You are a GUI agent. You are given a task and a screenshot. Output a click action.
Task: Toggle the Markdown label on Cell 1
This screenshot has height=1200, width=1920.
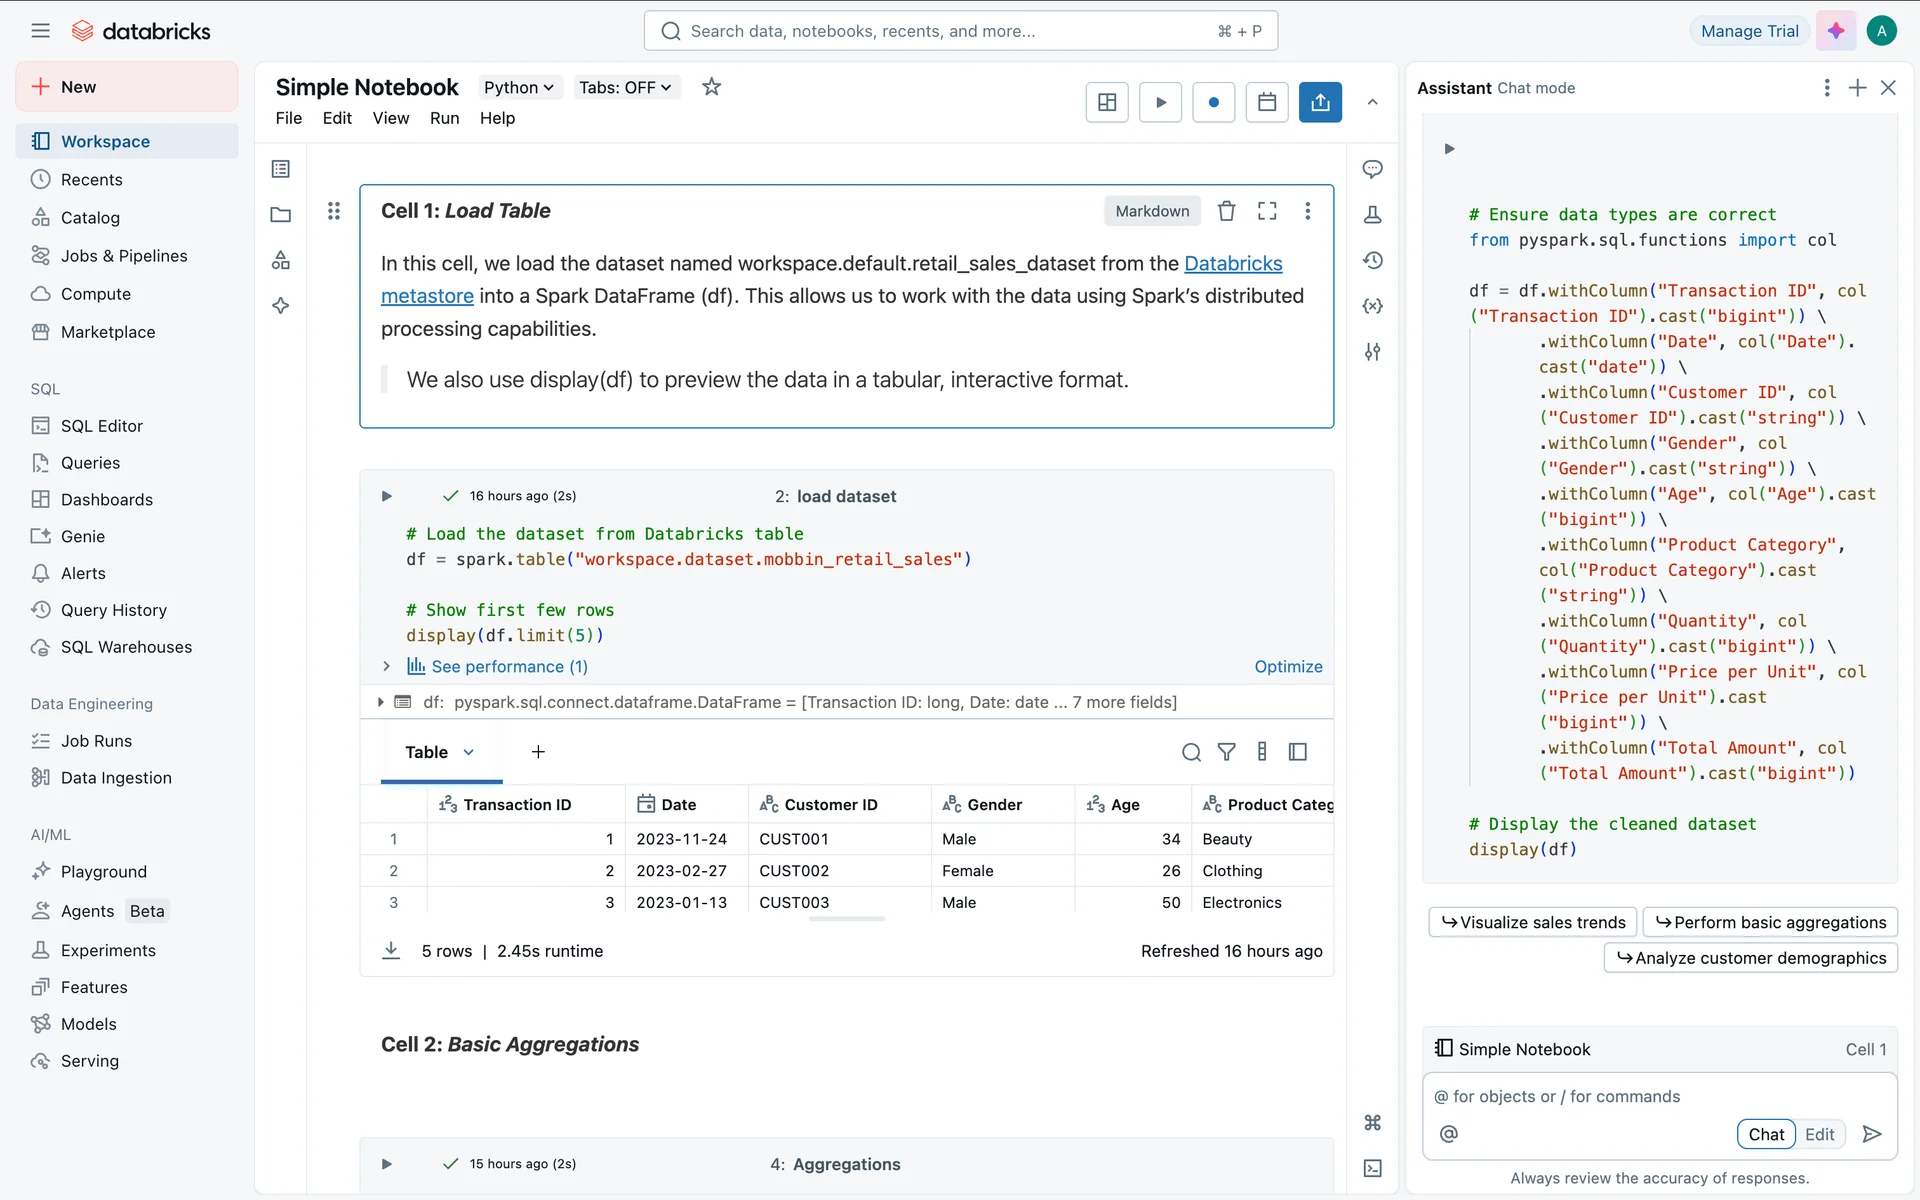(x=1152, y=211)
